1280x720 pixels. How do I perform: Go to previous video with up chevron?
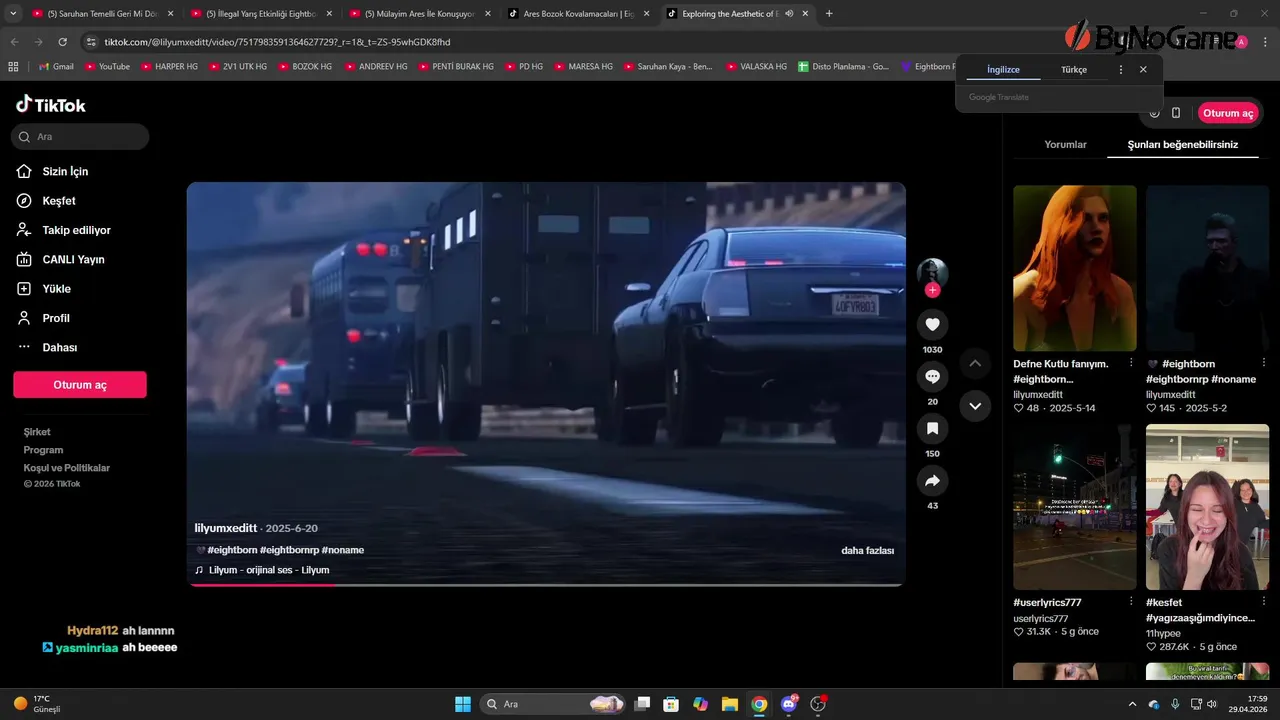pos(975,363)
